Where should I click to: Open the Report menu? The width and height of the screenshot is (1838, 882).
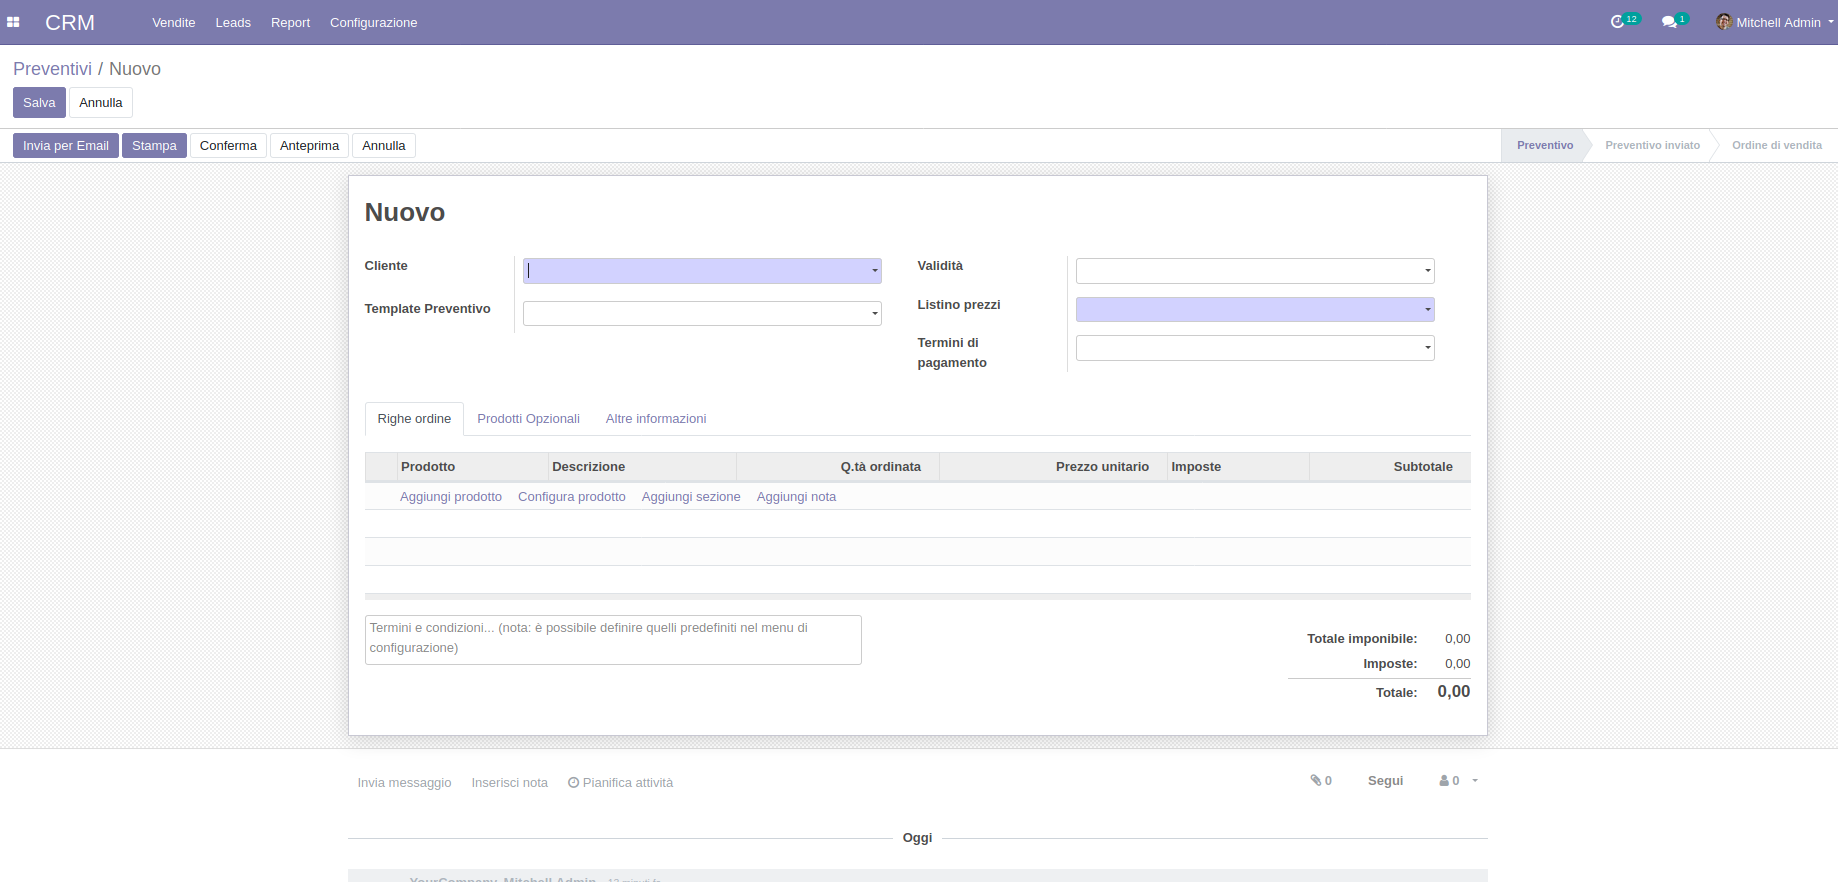point(291,22)
